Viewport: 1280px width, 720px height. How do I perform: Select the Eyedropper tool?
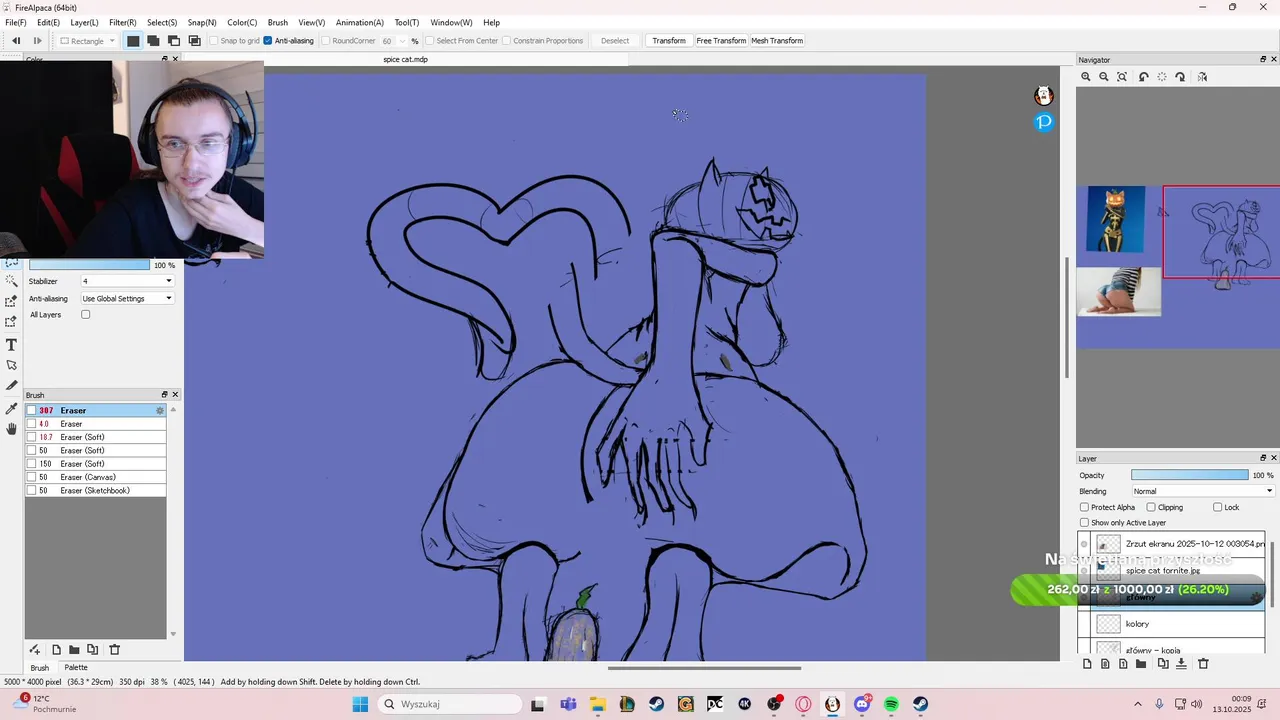point(11,408)
